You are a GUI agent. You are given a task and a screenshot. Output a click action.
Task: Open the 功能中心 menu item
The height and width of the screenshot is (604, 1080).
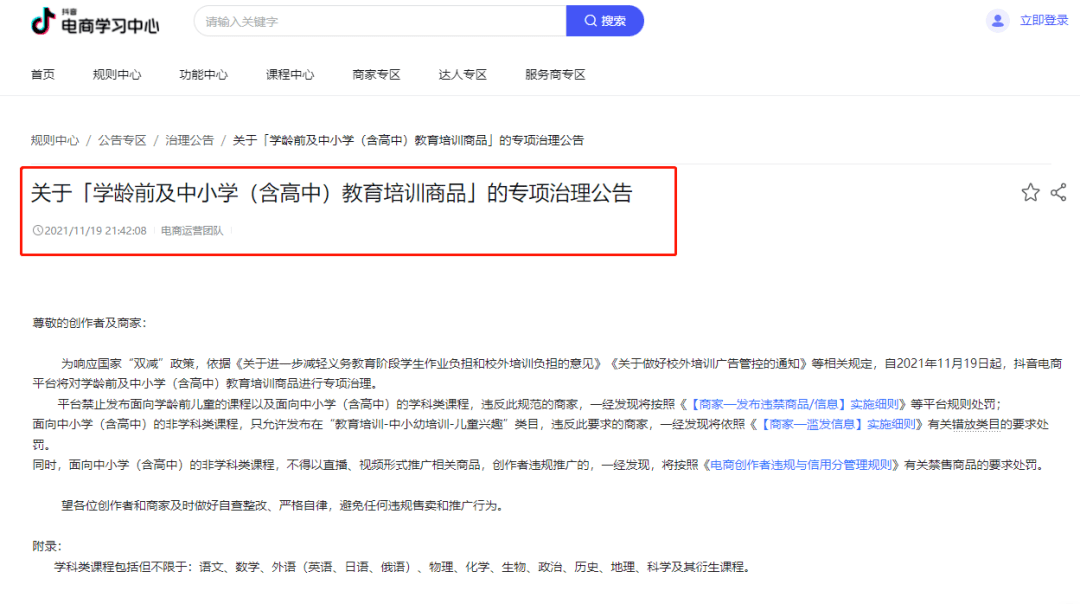203,75
